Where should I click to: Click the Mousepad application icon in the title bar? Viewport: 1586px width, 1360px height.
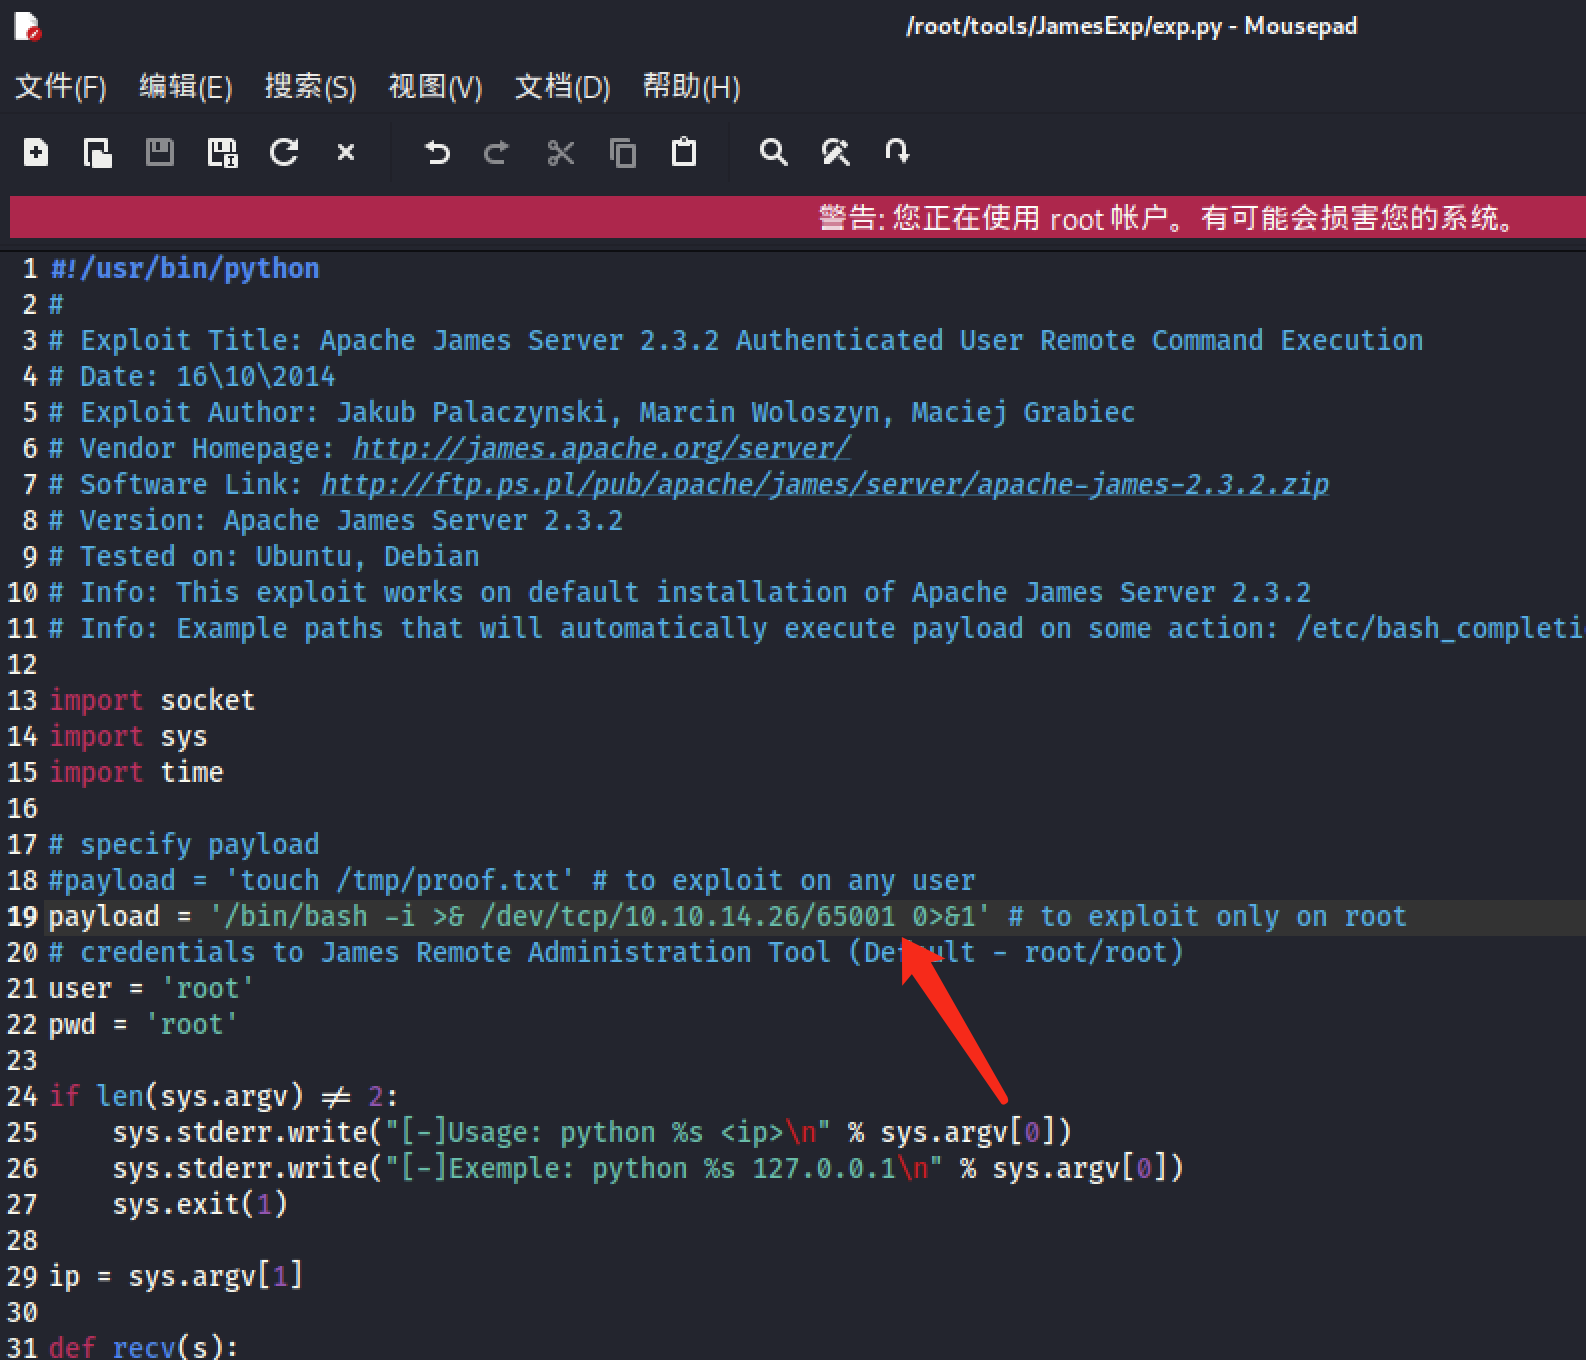tap(27, 27)
